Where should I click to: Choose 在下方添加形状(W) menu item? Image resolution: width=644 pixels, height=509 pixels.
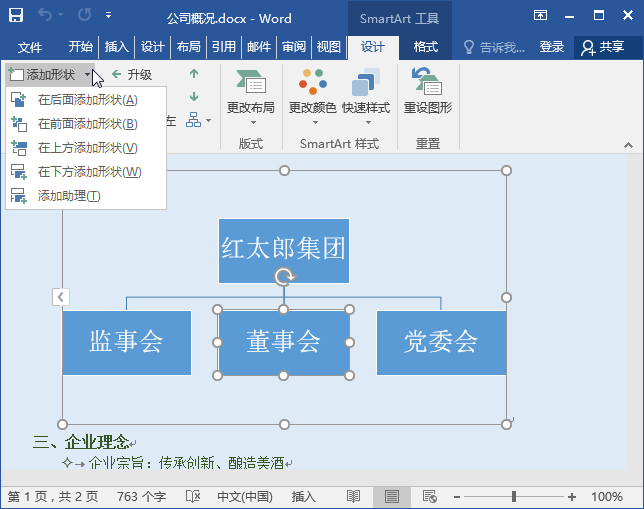tap(86, 172)
